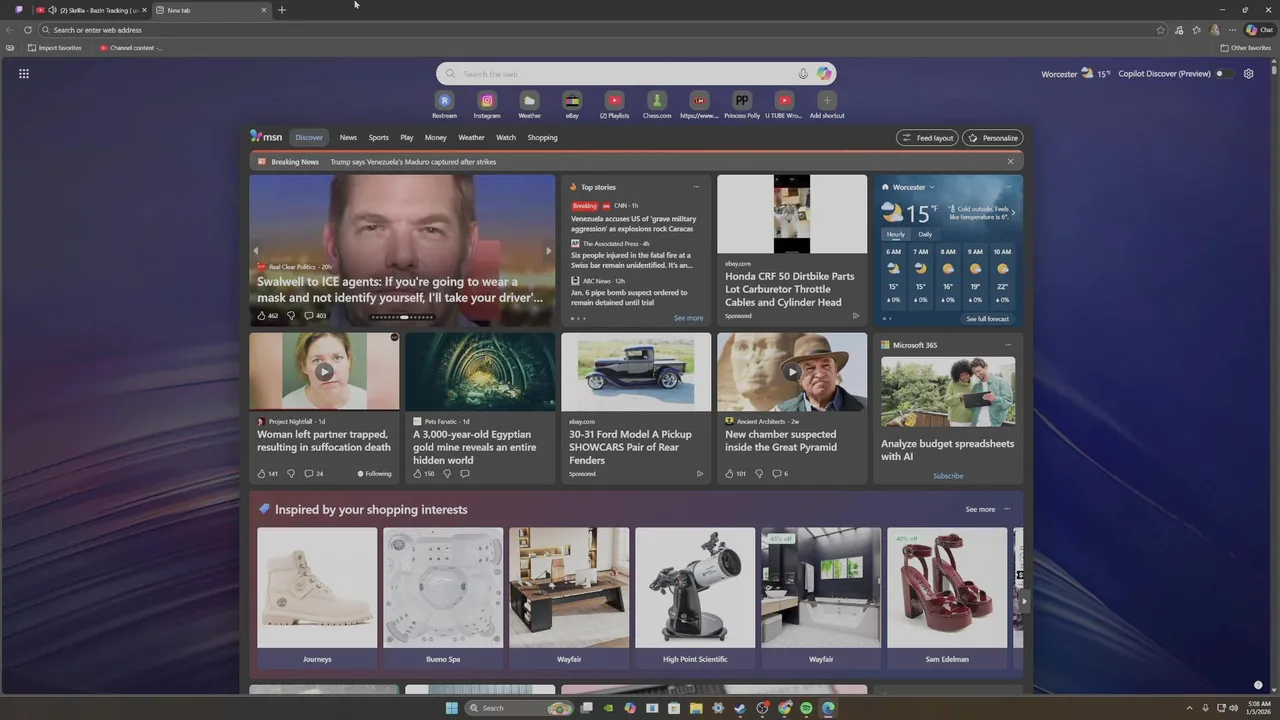Open the Copilot icon in search box
This screenshot has height=720, width=1280.
click(x=824, y=74)
